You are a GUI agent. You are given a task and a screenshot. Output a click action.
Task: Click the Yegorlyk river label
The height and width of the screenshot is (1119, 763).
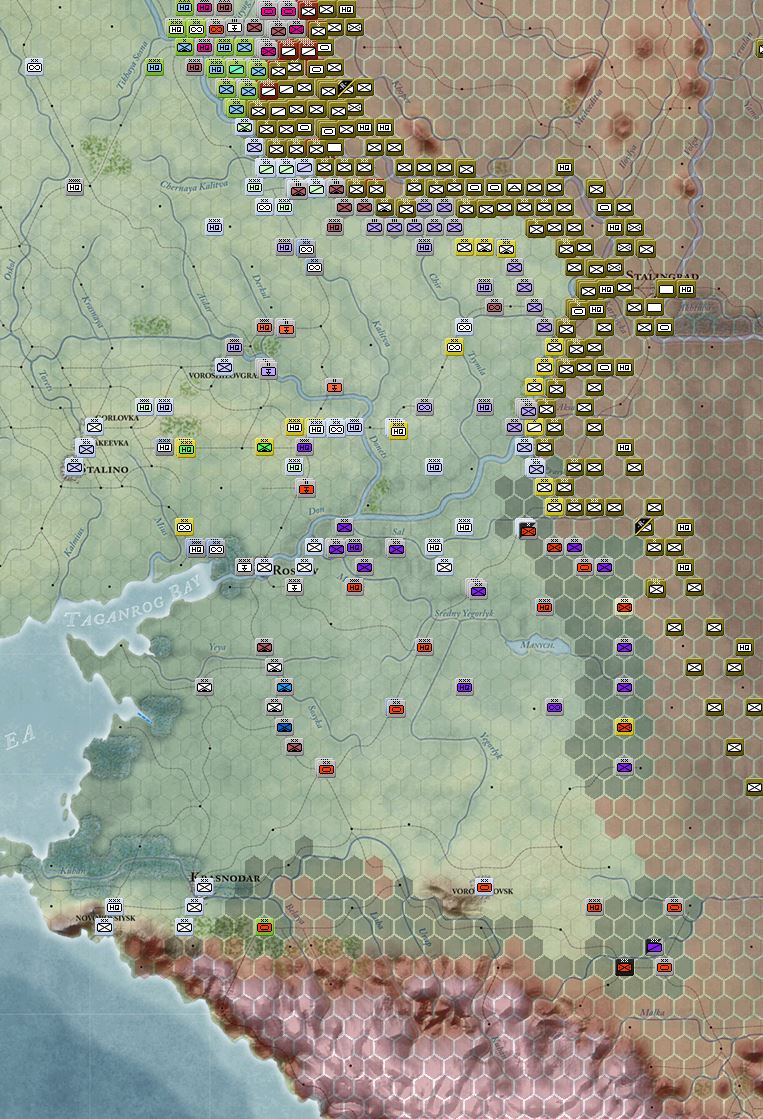click(x=491, y=744)
